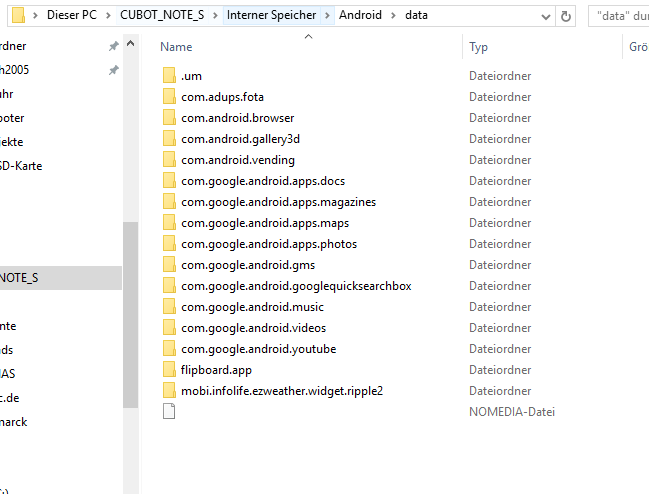Select mobi.infolife.ezweather.widget.ripple2 folder
The height and width of the screenshot is (494, 649).
point(281,391)
